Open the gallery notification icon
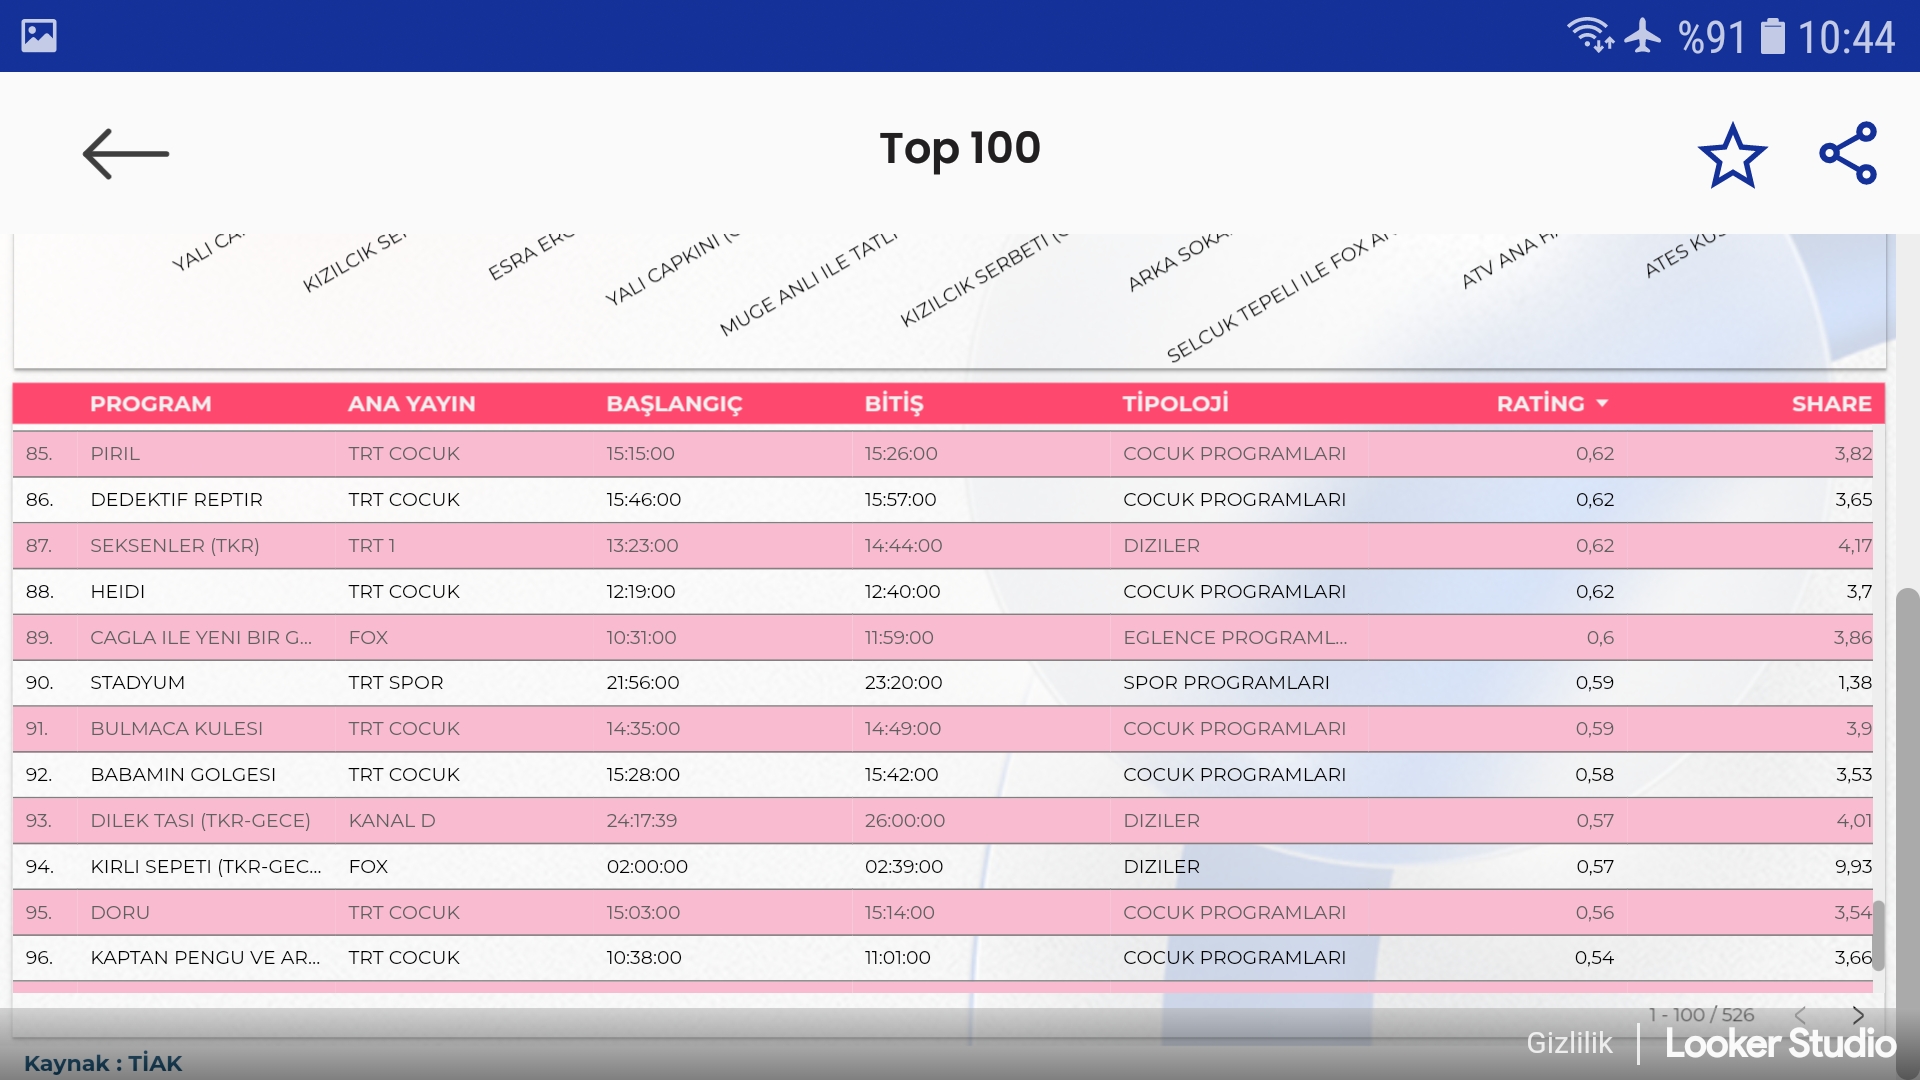This screenshot has height=1080, width=1920. point(39,36)
